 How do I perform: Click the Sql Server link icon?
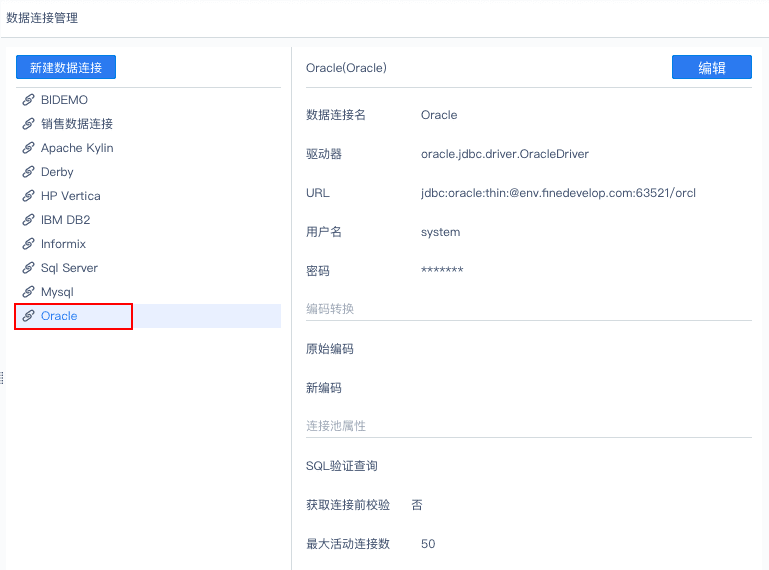point(28,268)
